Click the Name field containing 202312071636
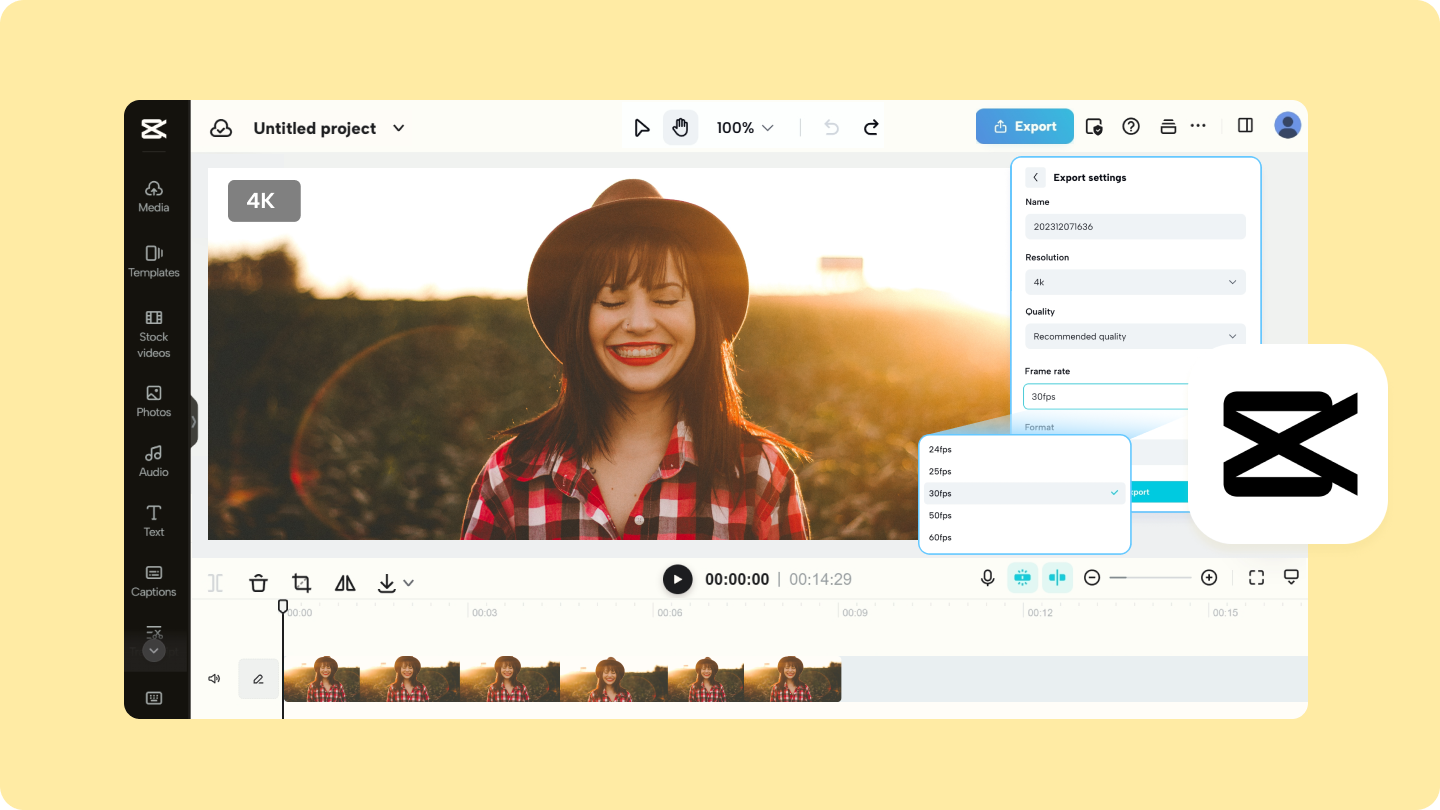Viewport: 1440px width, 810px height. [x=1135, y=226]
